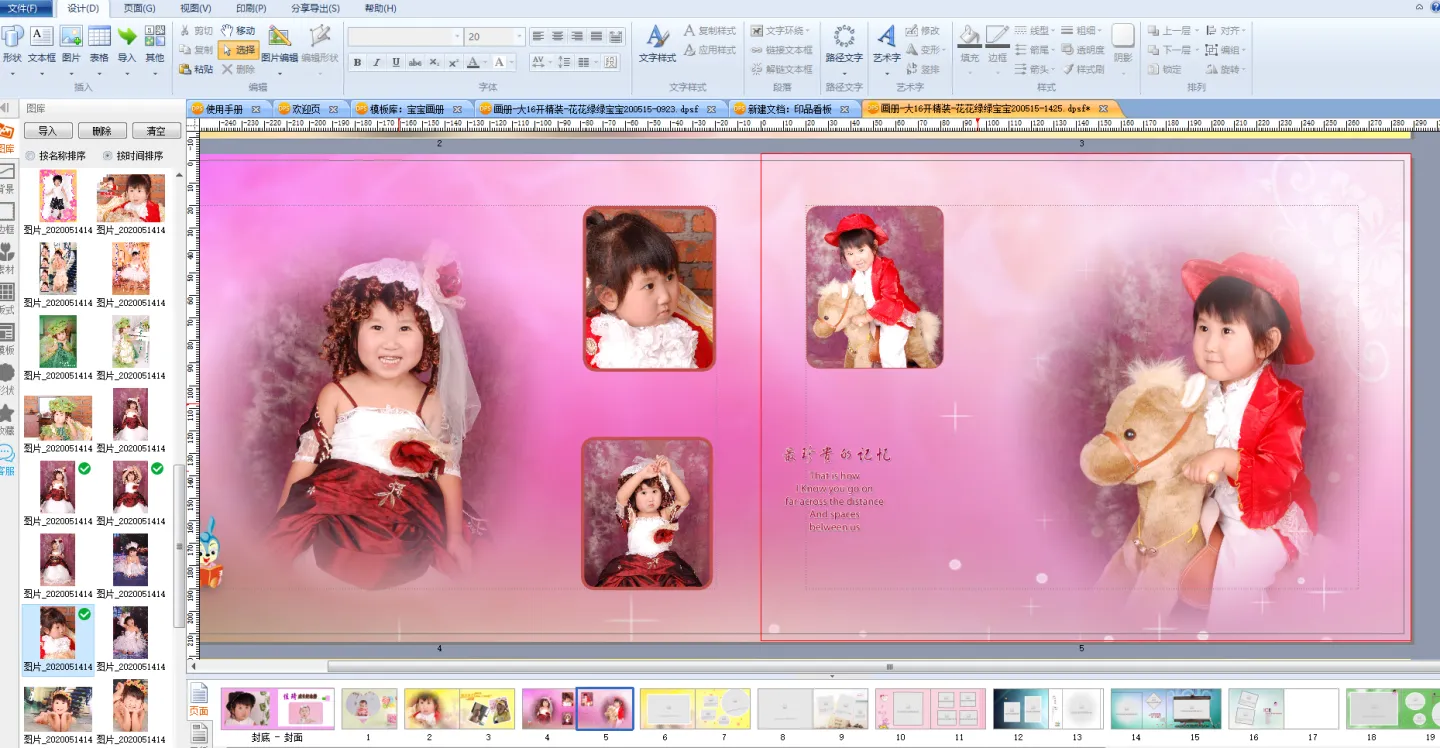Screen dimensions: 1440x748
Task: Close the 使用手册 document tab
Action: point(256,108)
